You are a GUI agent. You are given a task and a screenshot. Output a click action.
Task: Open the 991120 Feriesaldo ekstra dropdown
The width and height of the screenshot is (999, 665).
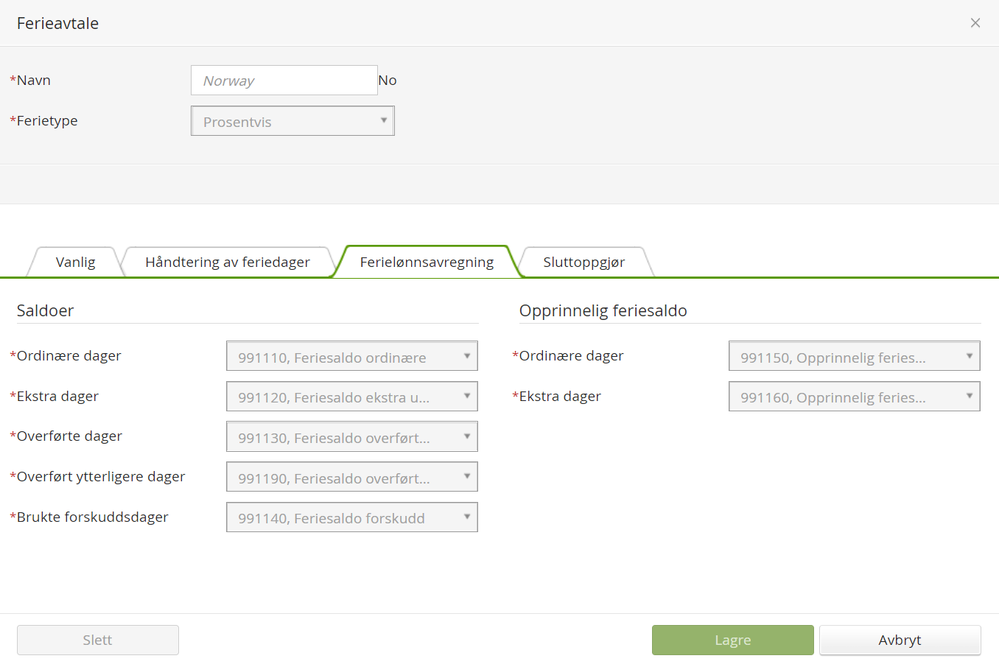tap(351, 397)
